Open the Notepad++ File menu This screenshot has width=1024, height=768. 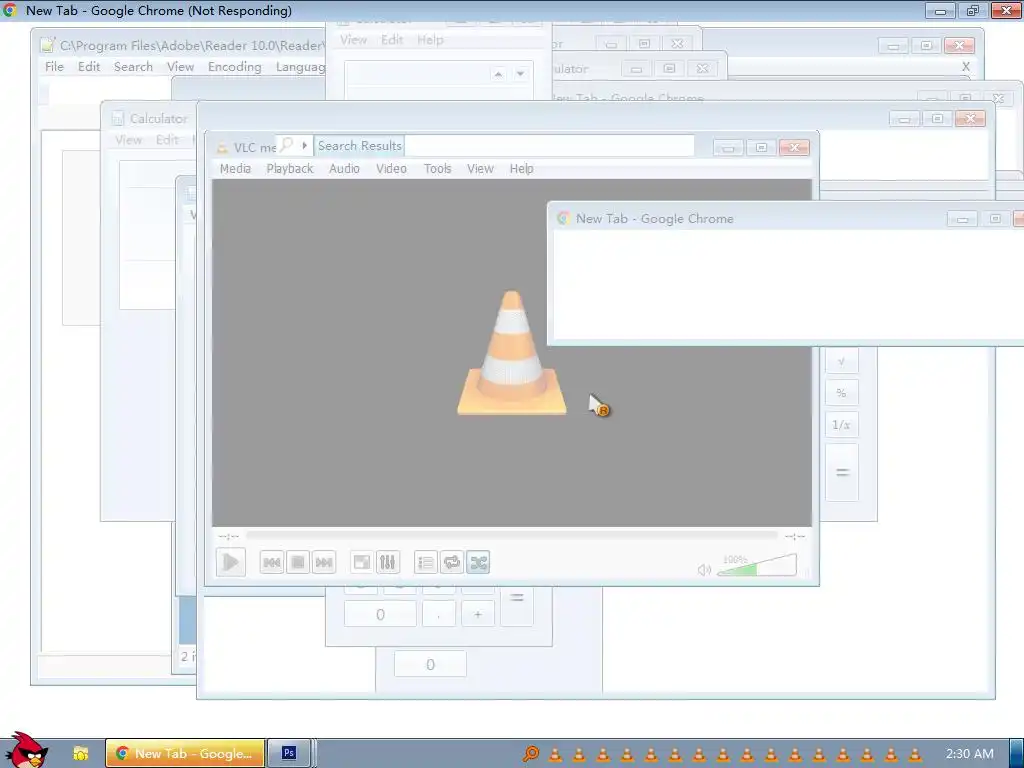(x=54, y=67)
